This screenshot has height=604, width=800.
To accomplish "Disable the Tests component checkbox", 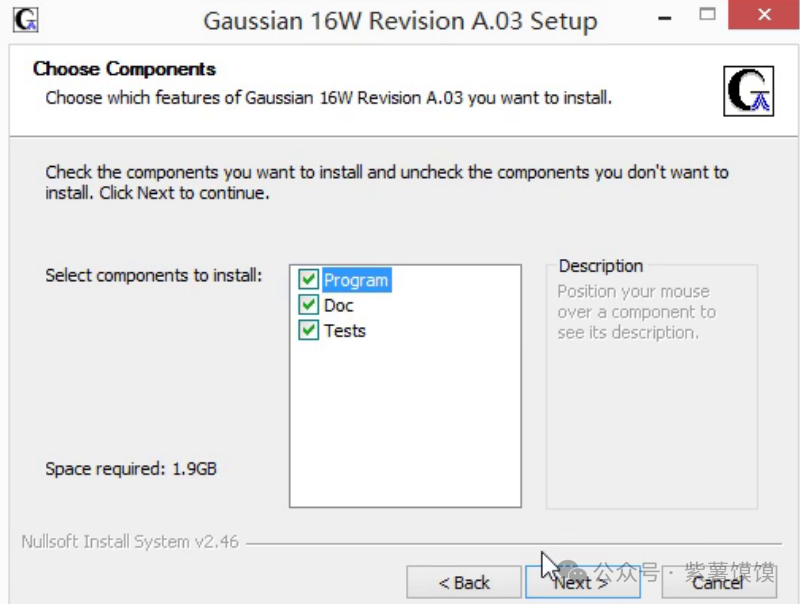I will click(309, 331).
